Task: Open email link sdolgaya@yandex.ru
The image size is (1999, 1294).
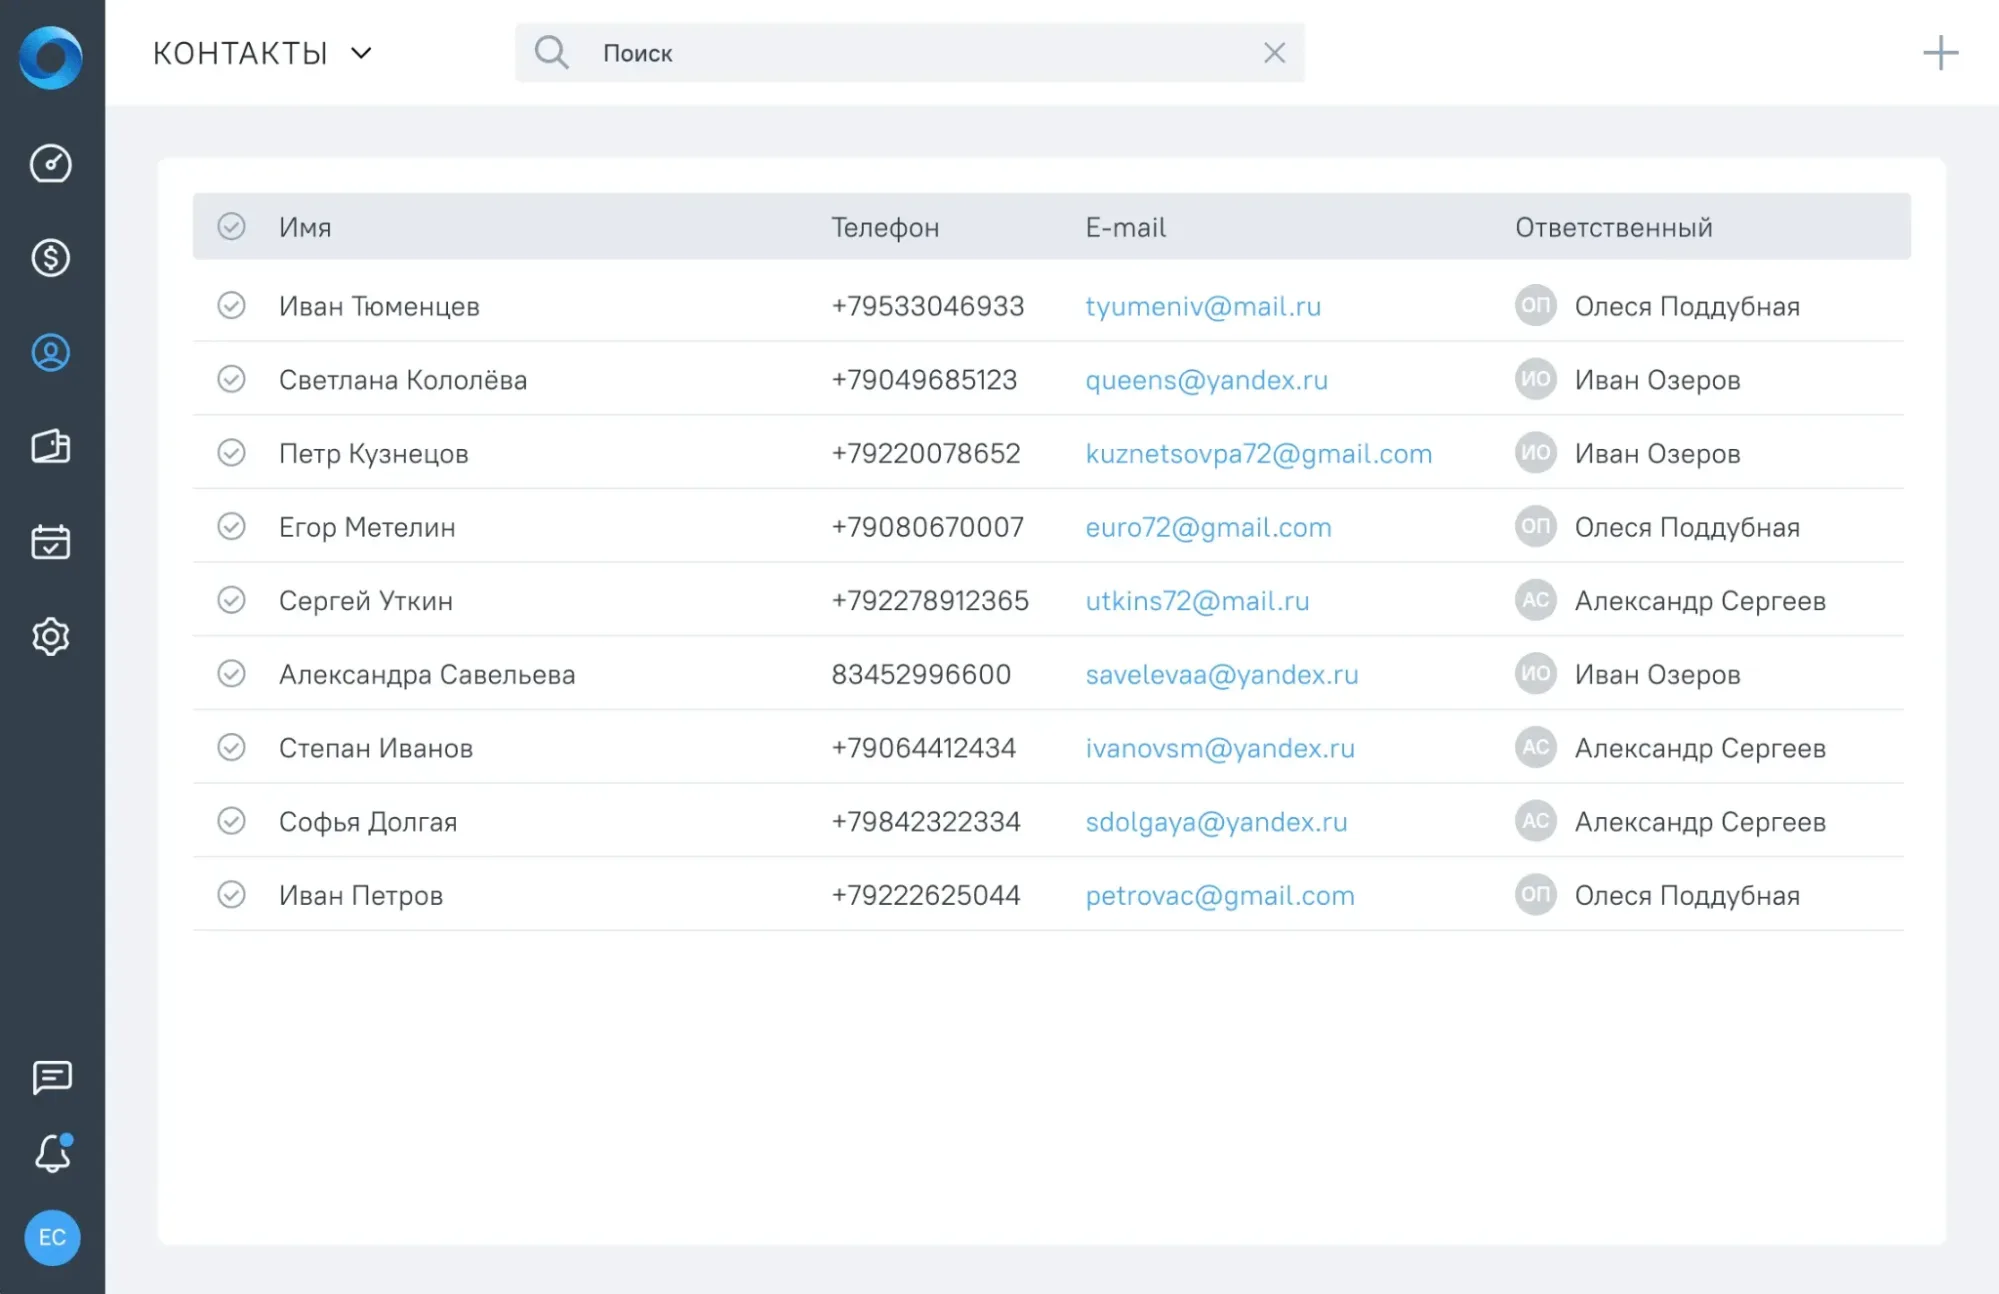Action: coord(1216,822)
